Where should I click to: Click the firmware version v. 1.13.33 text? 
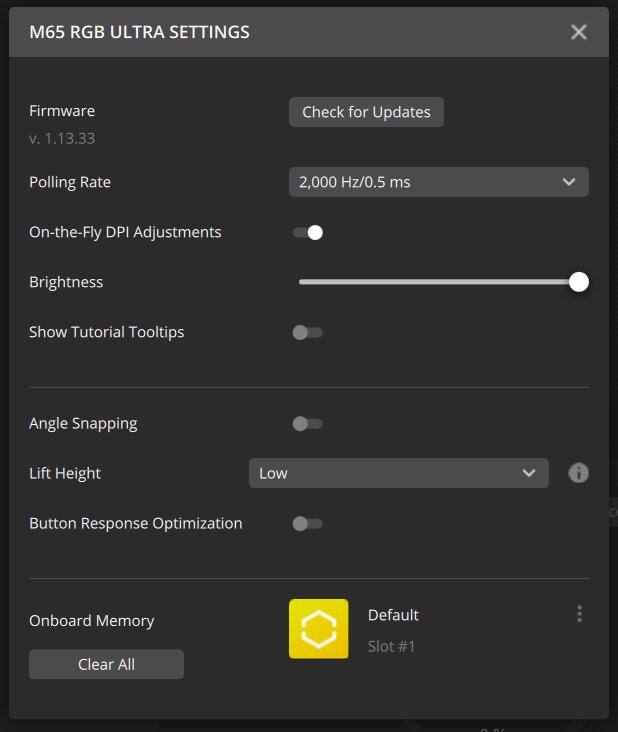coord(62,138)
